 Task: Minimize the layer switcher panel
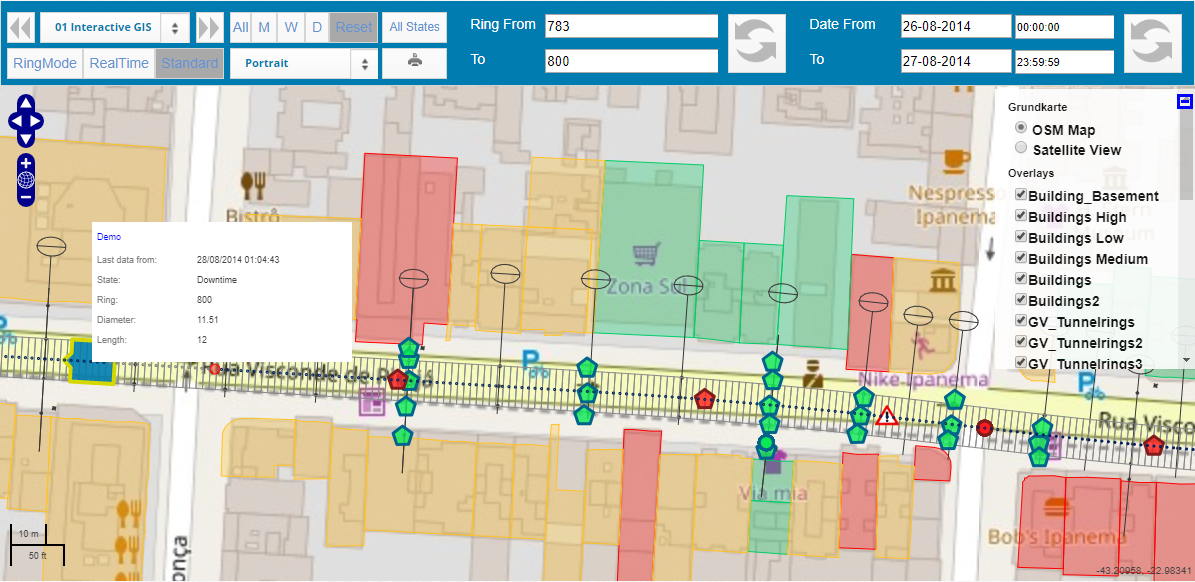click(x=1184, y=101)
